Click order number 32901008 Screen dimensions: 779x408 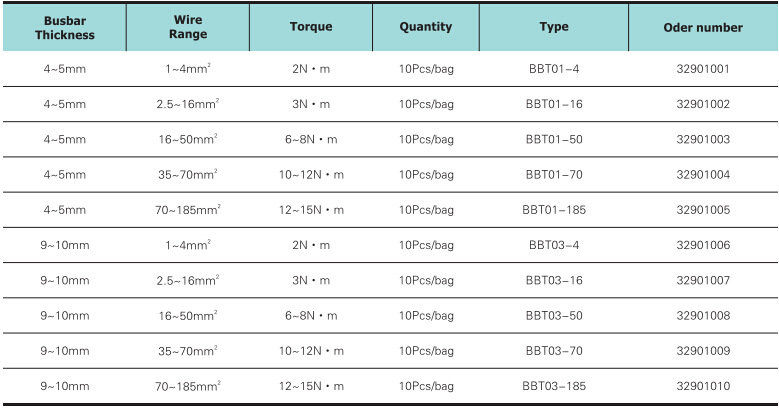tap(703, 315)
